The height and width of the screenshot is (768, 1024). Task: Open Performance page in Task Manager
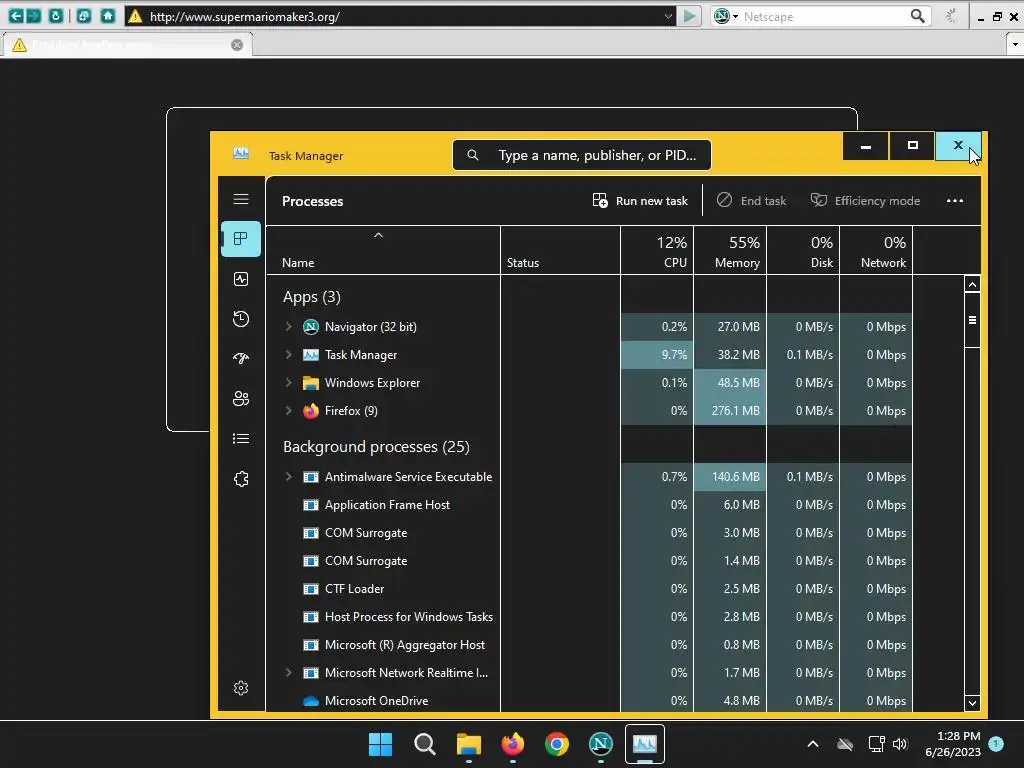pyautogui.click(x=241, y=279)
